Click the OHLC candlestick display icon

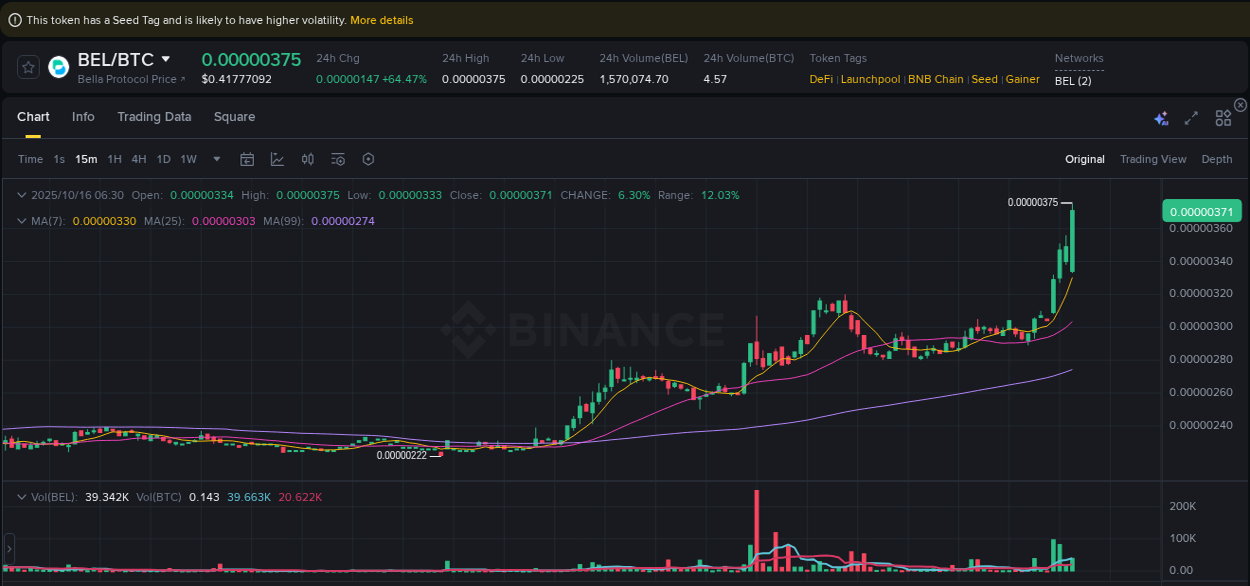308,159
